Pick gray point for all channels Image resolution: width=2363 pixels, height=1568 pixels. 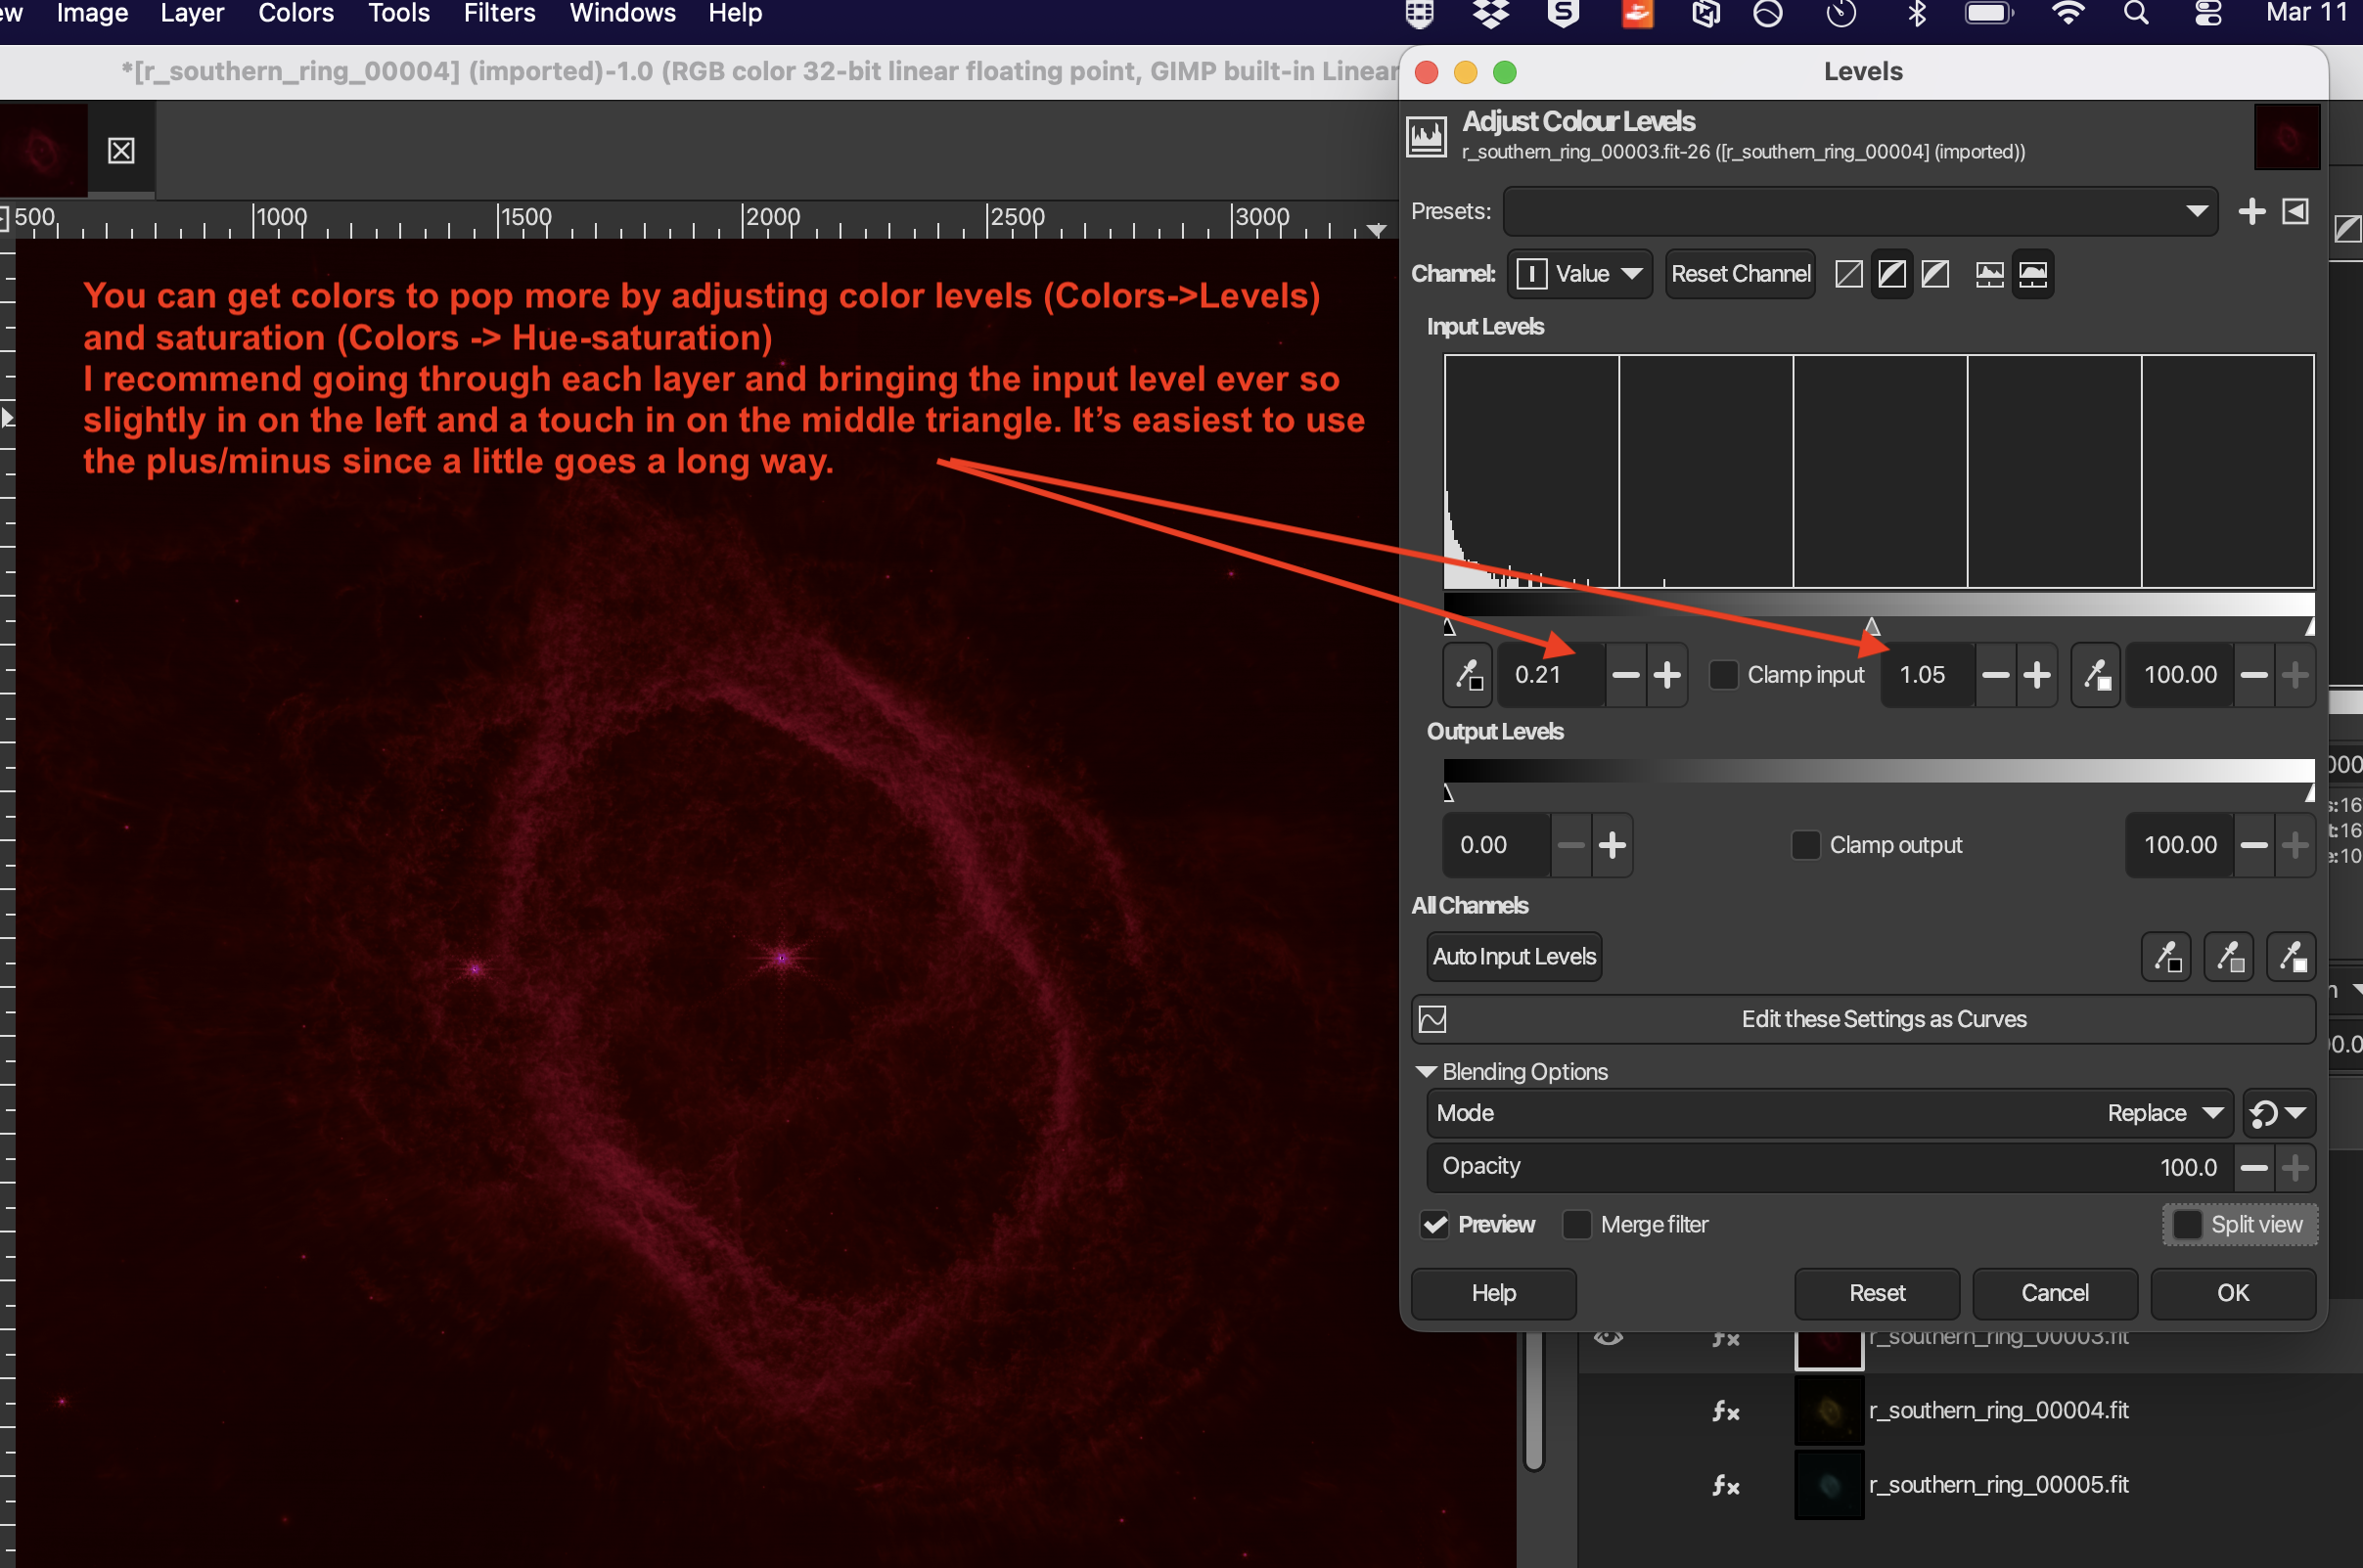tap(2229, 957)
